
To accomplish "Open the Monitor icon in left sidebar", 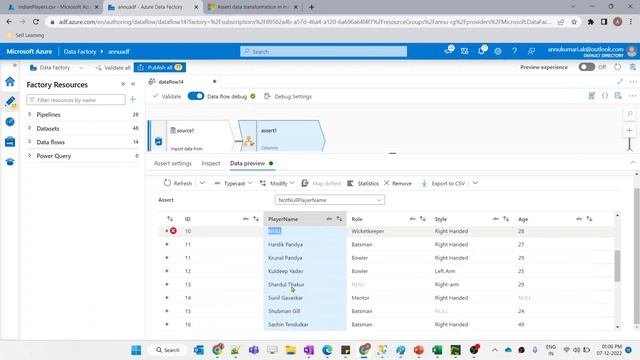I will 10,122.
